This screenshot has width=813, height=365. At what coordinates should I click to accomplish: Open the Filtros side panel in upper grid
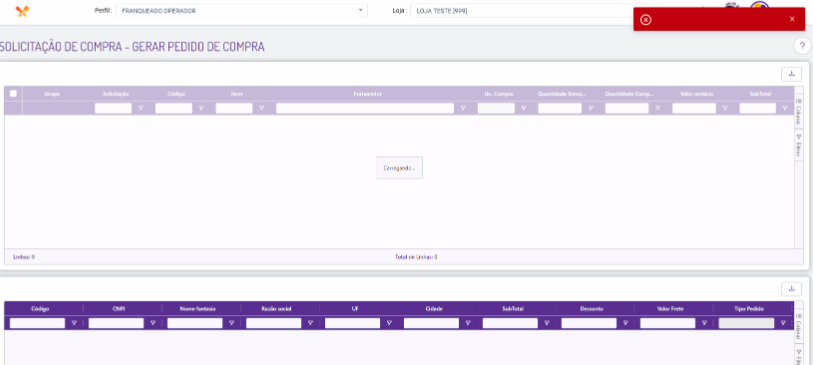coord(798,145)
